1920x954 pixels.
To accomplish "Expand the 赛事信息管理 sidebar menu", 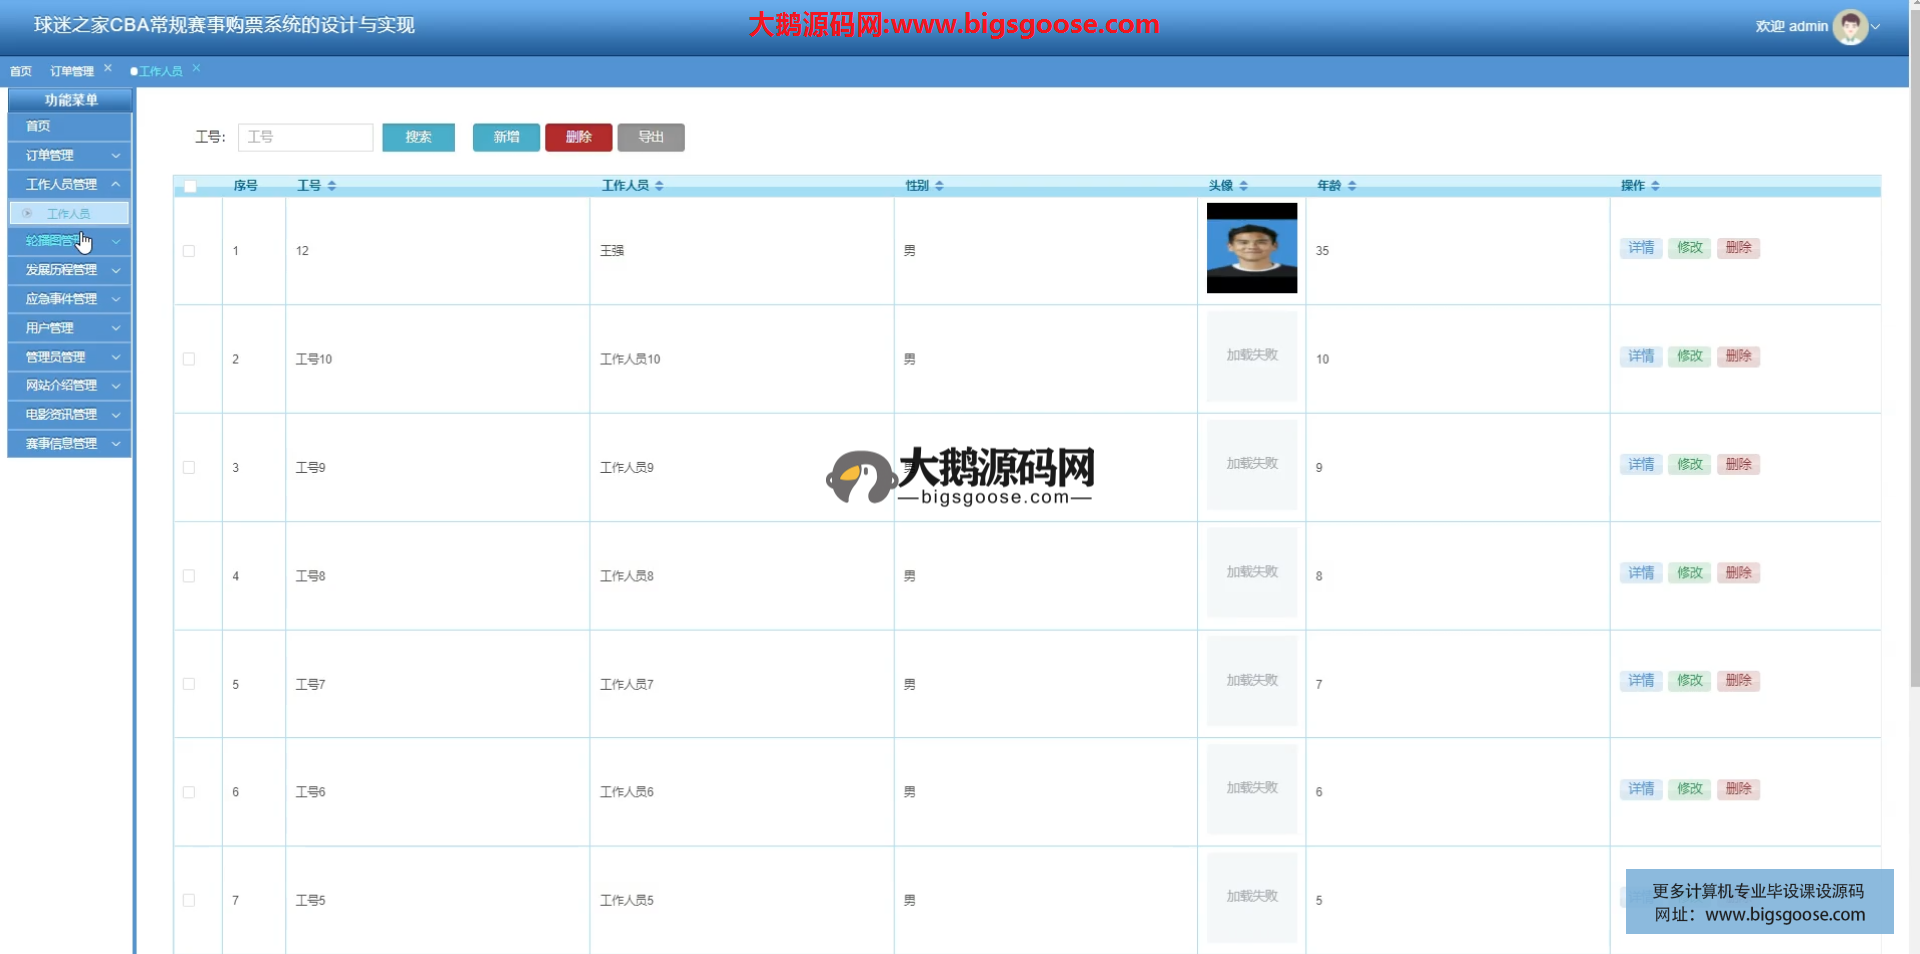I will click(x=69, y=444).
